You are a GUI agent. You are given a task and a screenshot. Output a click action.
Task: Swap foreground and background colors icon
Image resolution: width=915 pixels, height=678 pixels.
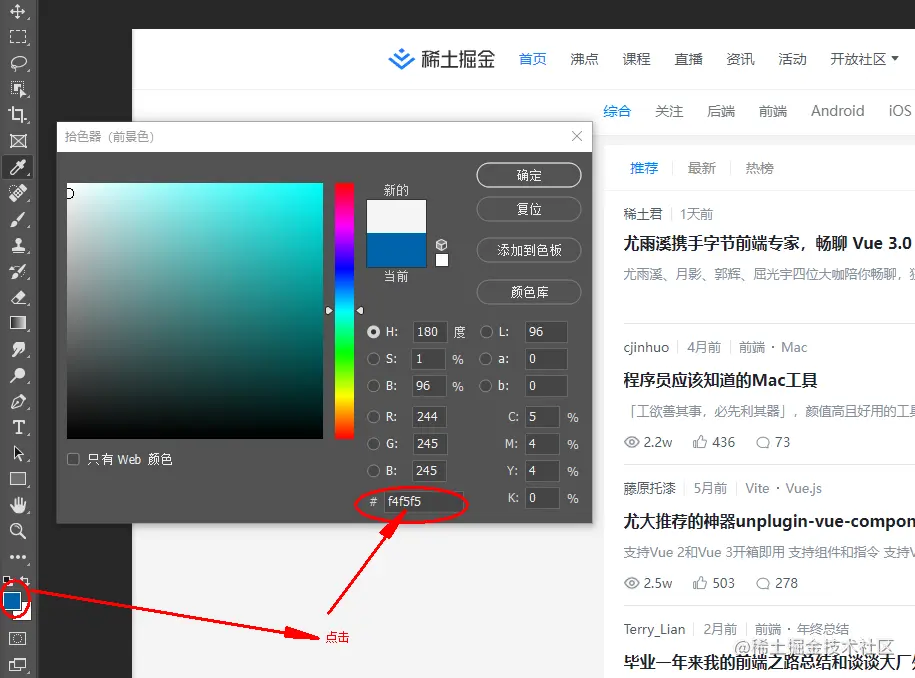point(25,581)
